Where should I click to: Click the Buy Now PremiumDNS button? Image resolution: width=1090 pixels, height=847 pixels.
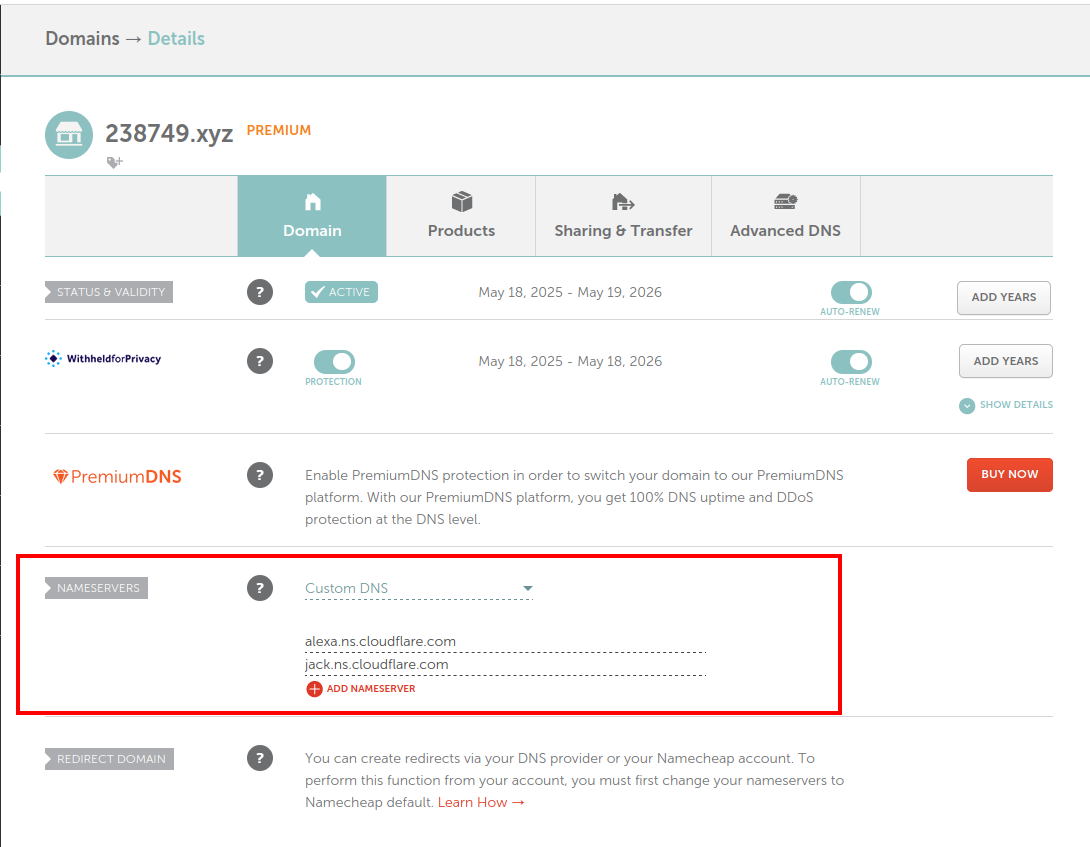pos(1009,474)
